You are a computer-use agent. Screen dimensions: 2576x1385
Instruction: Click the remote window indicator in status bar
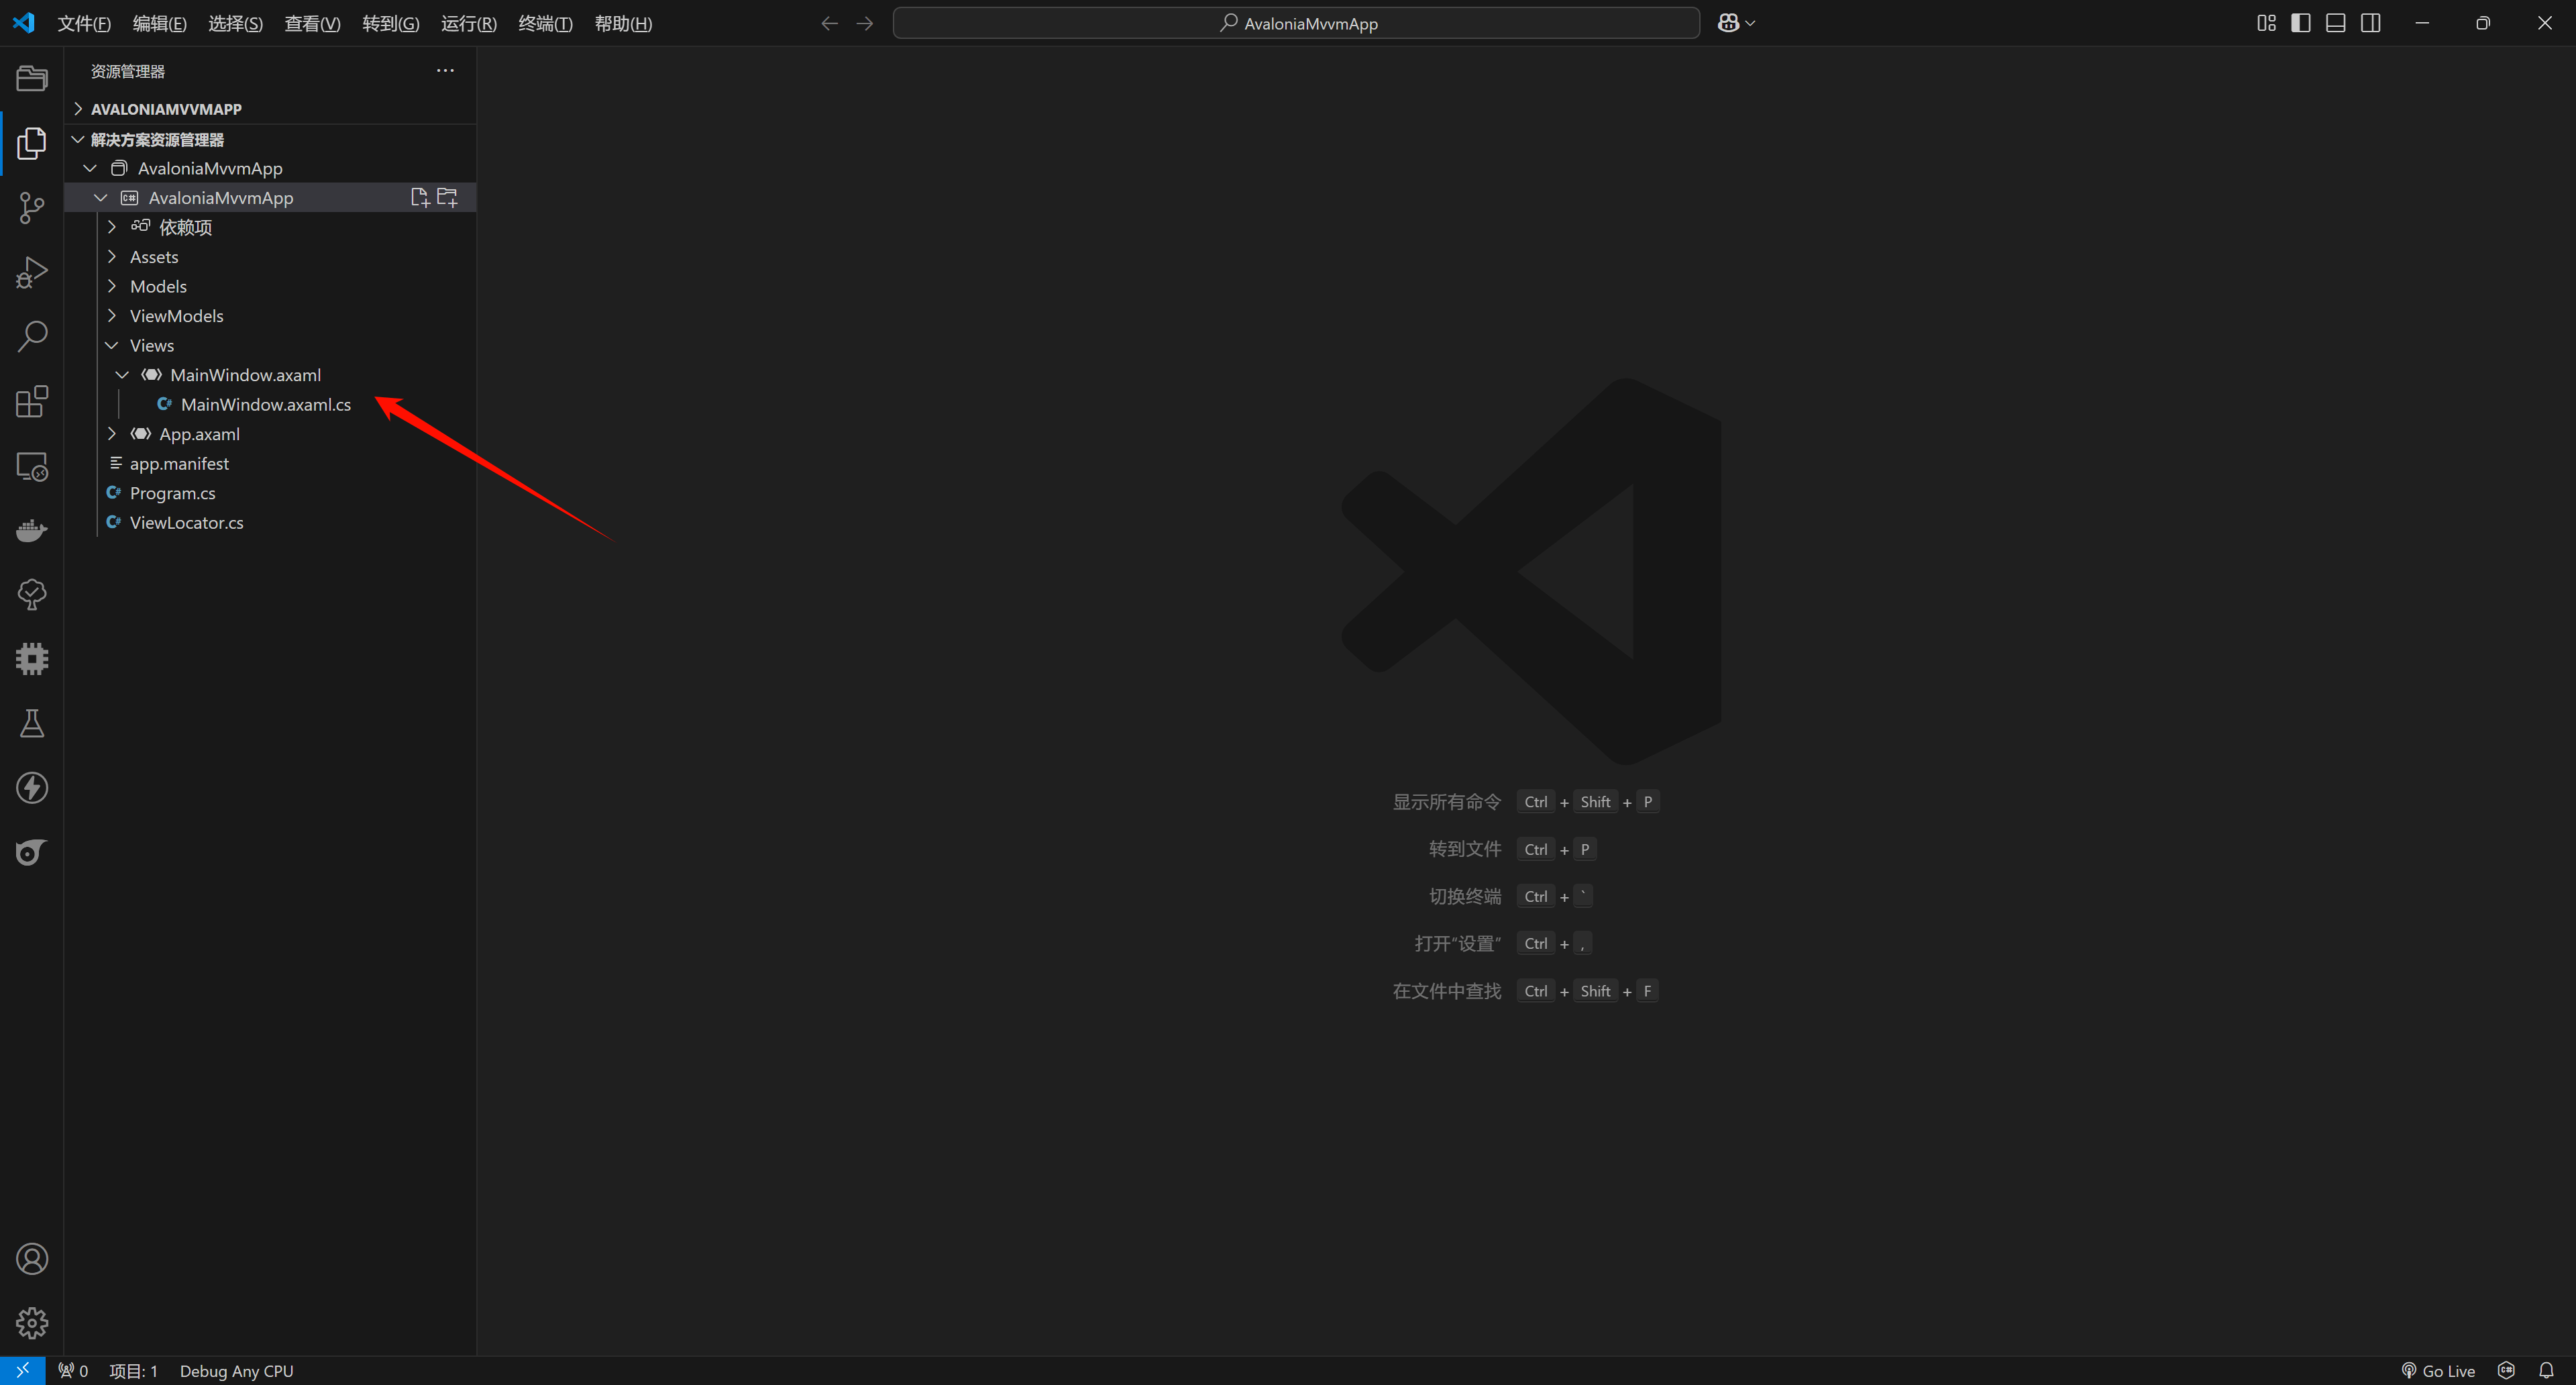tap(22, 1371)
